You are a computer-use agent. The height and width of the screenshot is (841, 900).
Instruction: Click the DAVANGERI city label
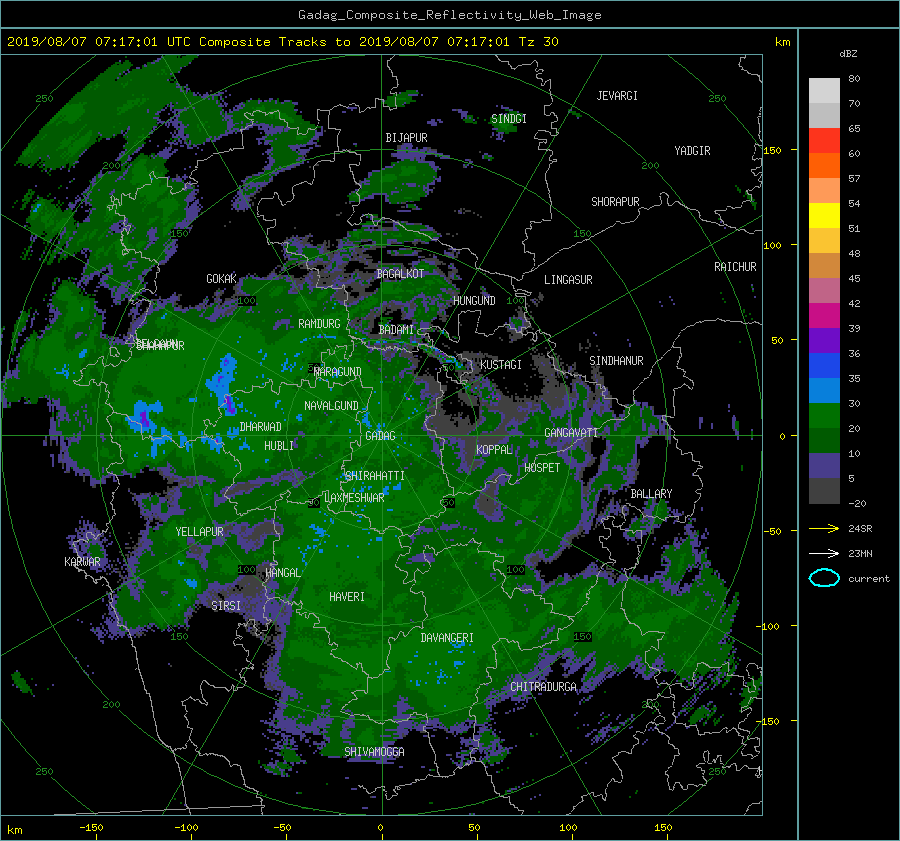pyautogui.click(x=447, y=638)
